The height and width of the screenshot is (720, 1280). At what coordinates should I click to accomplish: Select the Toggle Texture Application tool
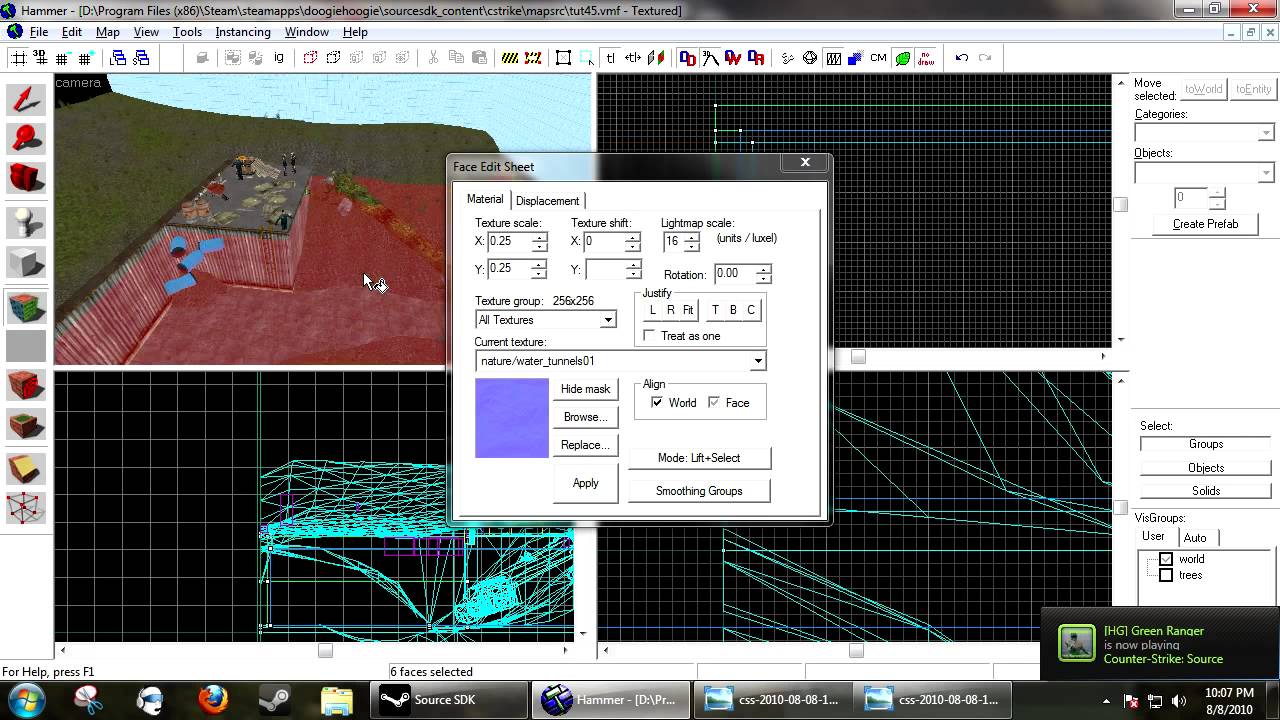[x=26, y=307]
